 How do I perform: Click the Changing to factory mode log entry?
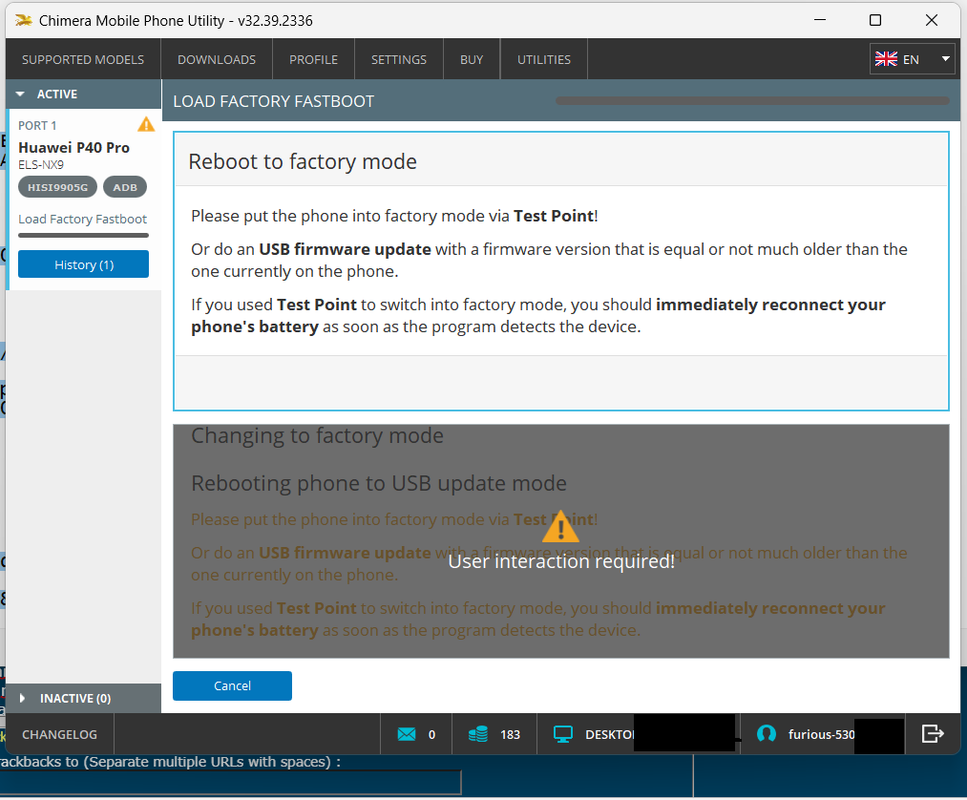tap(317, 435)
